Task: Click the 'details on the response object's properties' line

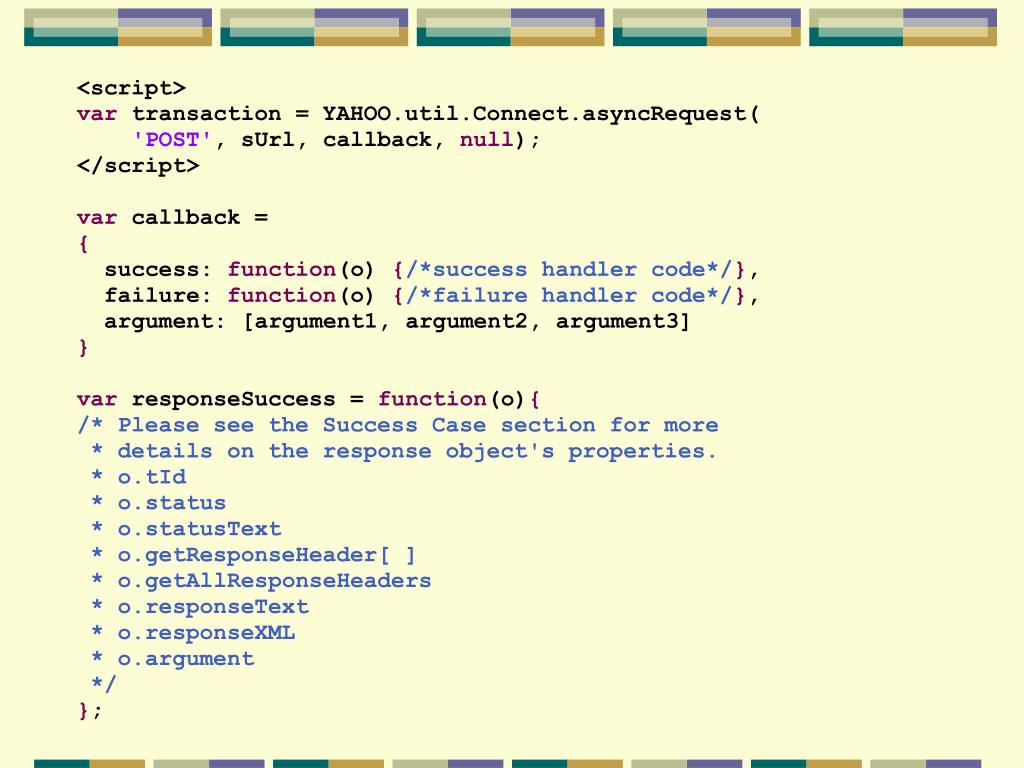Action: tap(404, 451)
